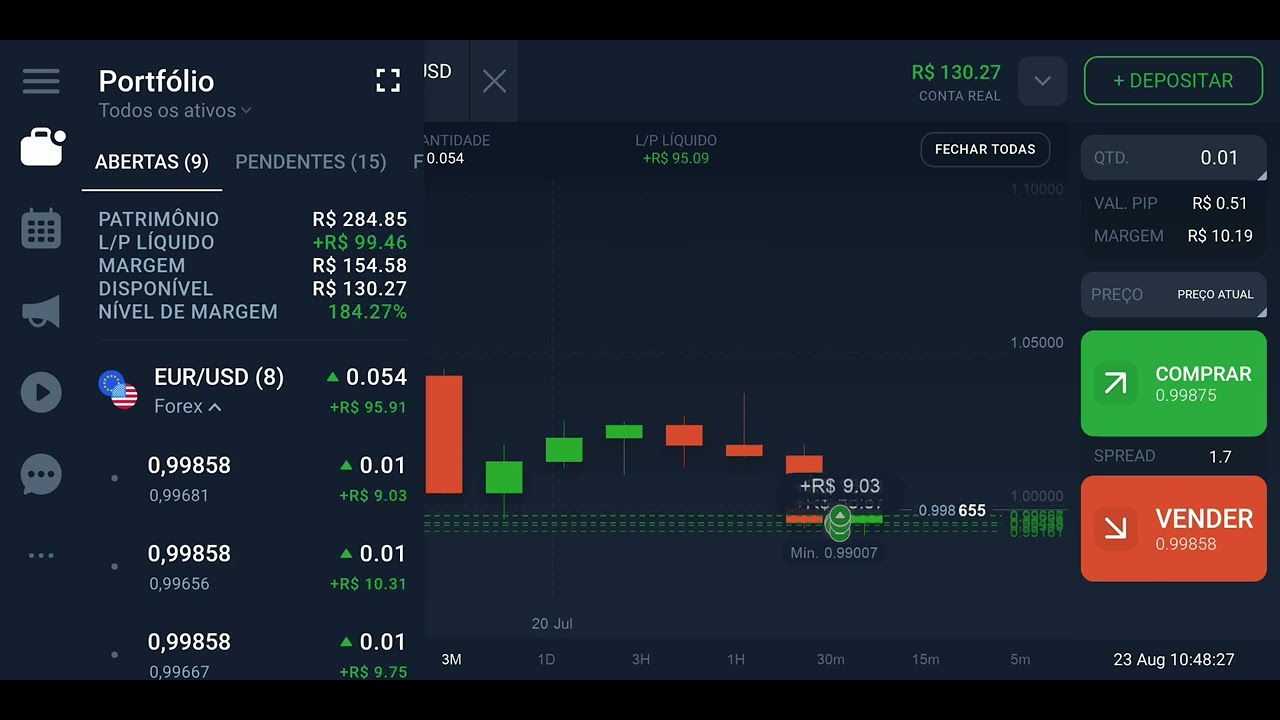Close the EUR/USD chart tab
The width and height of the screenshot is (1280, 720).
(494, 82)
